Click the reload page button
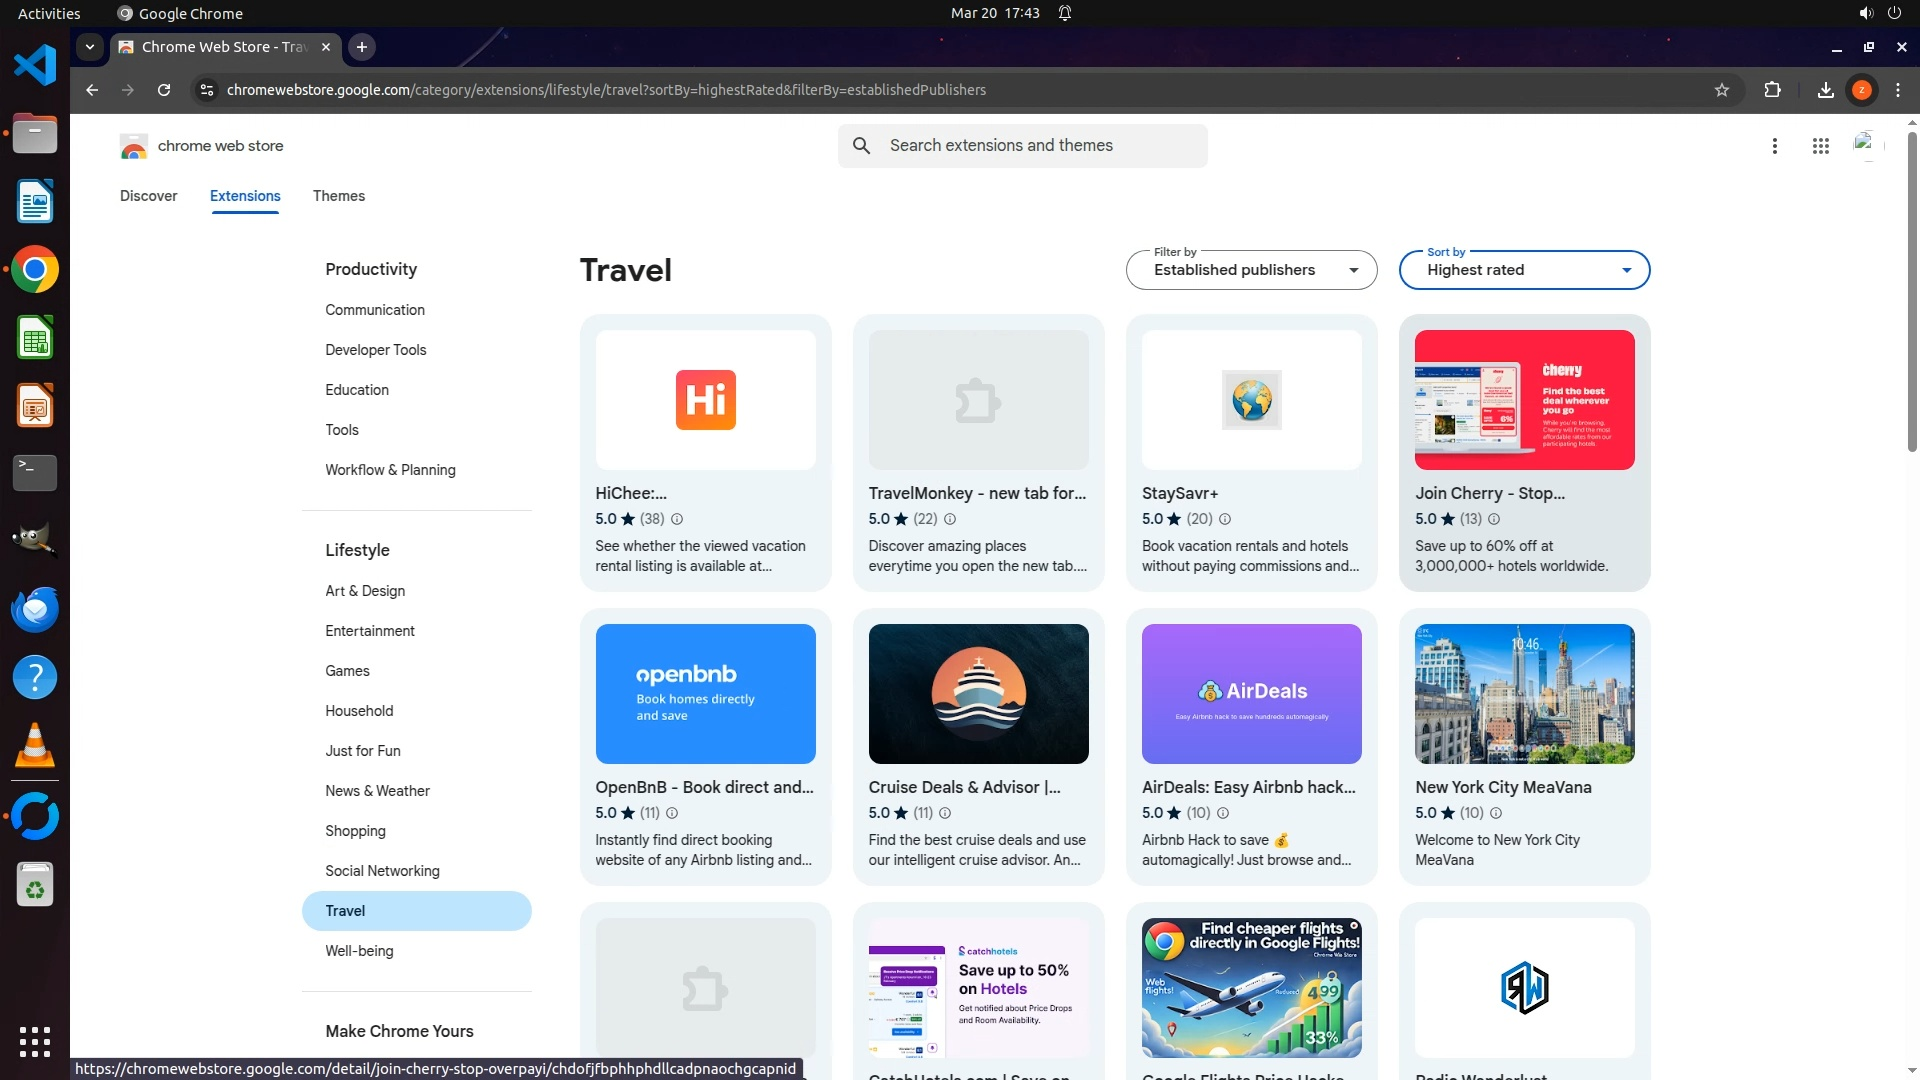Screen dimensions: 1920x1080 [164, 90]
